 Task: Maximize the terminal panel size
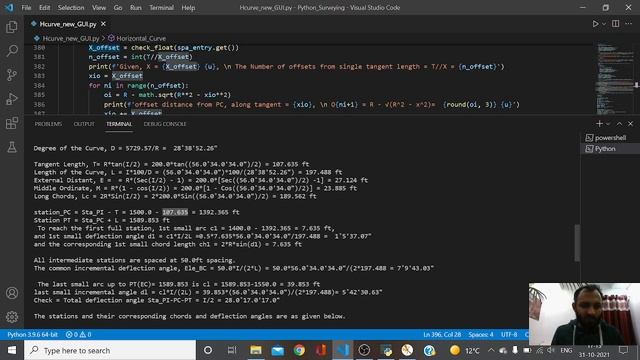(x=620, y=124)
